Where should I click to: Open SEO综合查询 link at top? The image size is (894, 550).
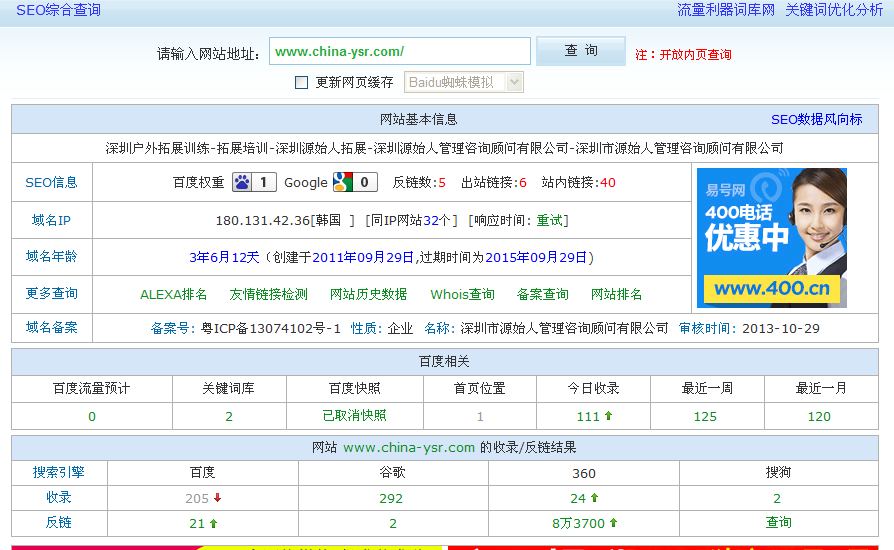[x=58, y=10]
